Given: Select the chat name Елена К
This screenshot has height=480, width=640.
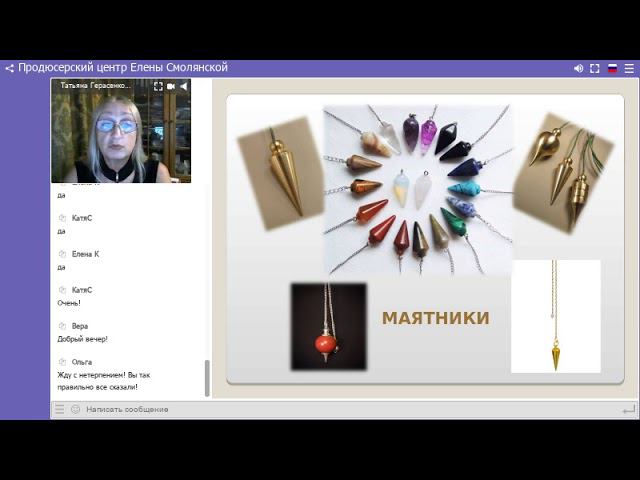Looking at the screenshot, I should [85, 254].
